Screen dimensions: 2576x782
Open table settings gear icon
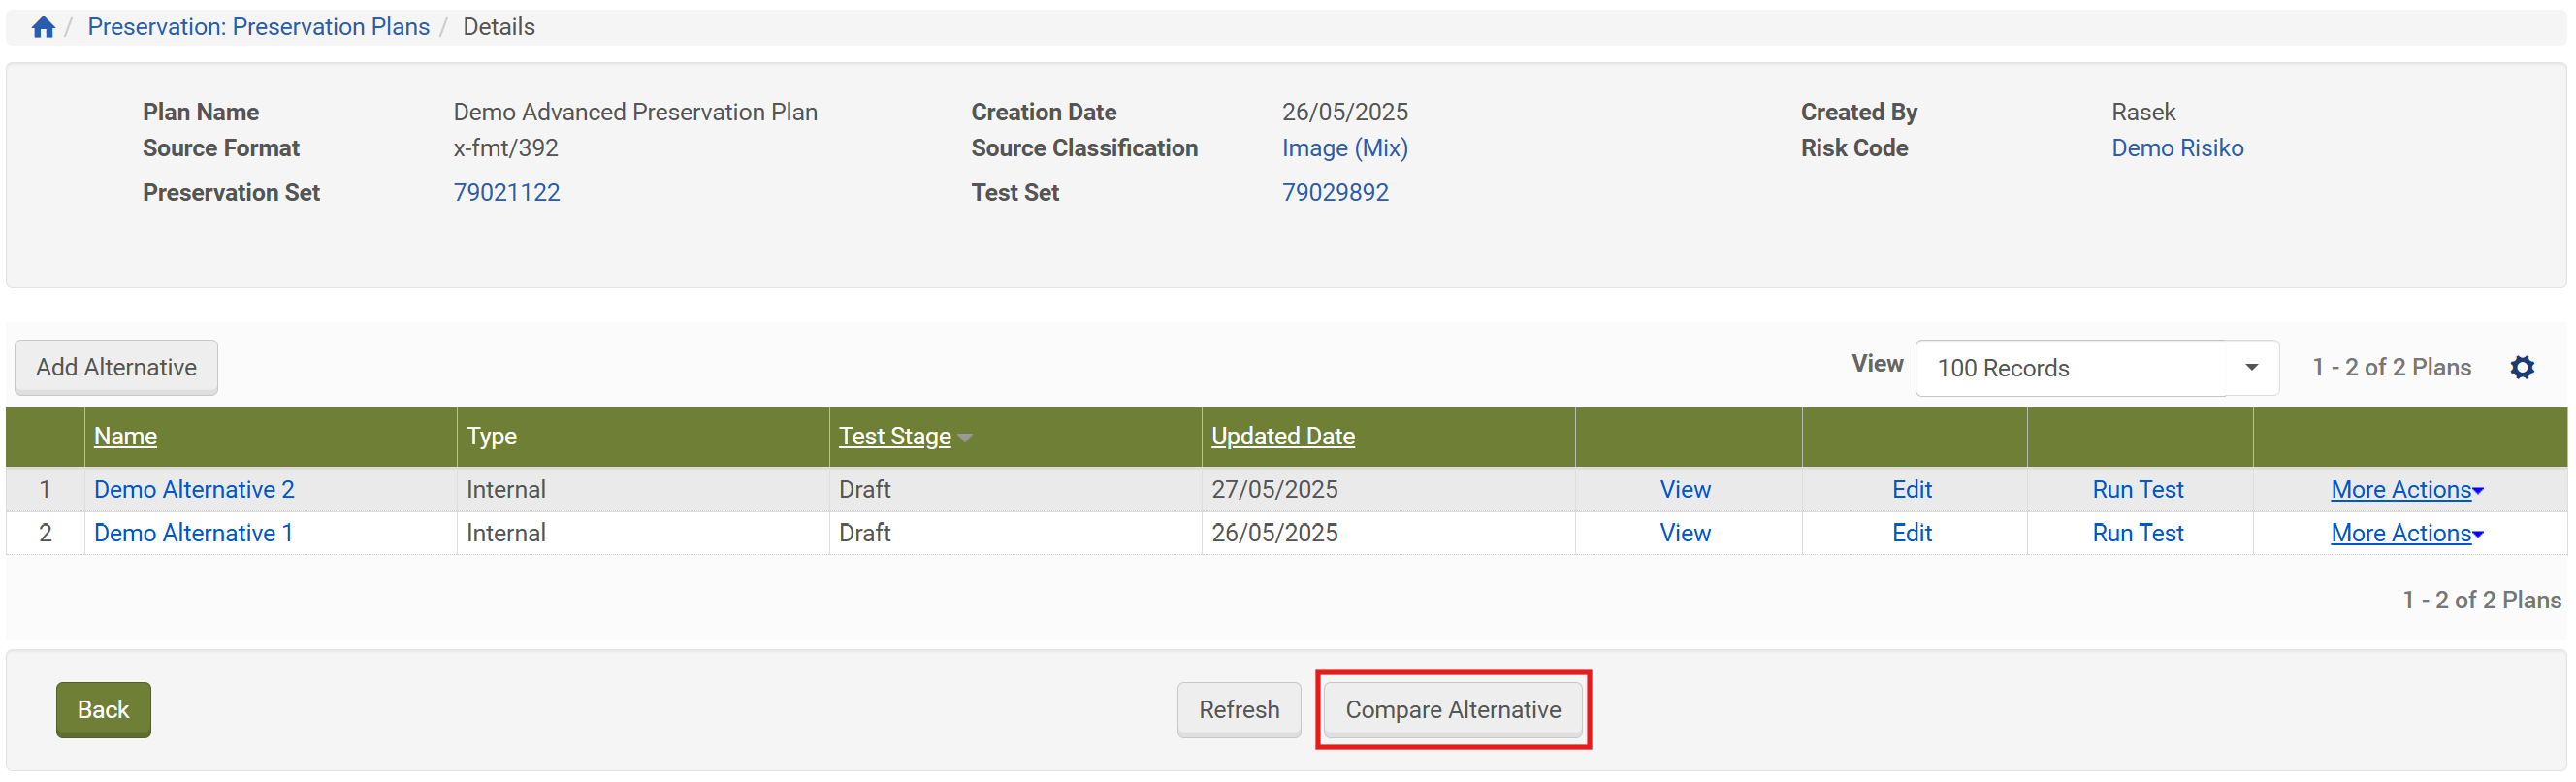(2522, 367)
